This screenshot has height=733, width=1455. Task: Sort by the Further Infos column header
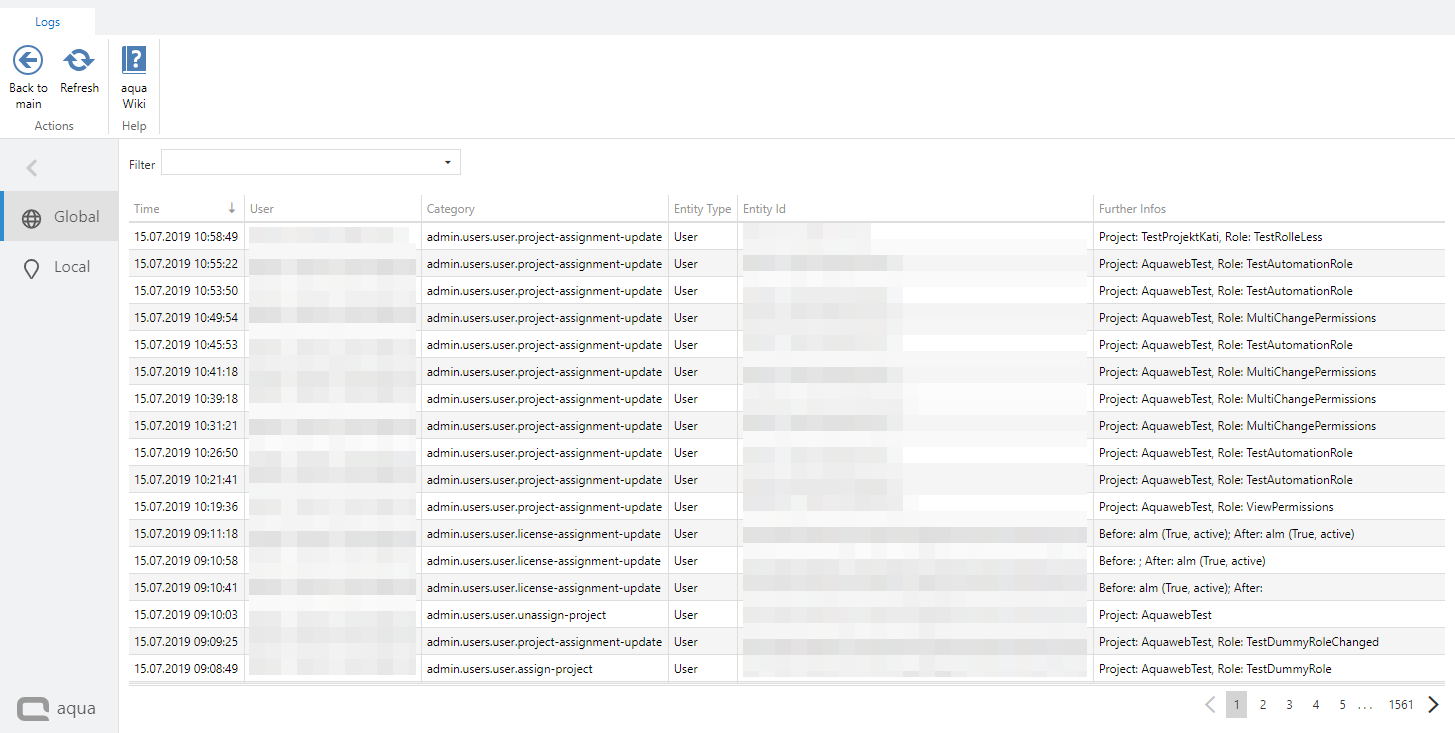tap(1132, 209)
